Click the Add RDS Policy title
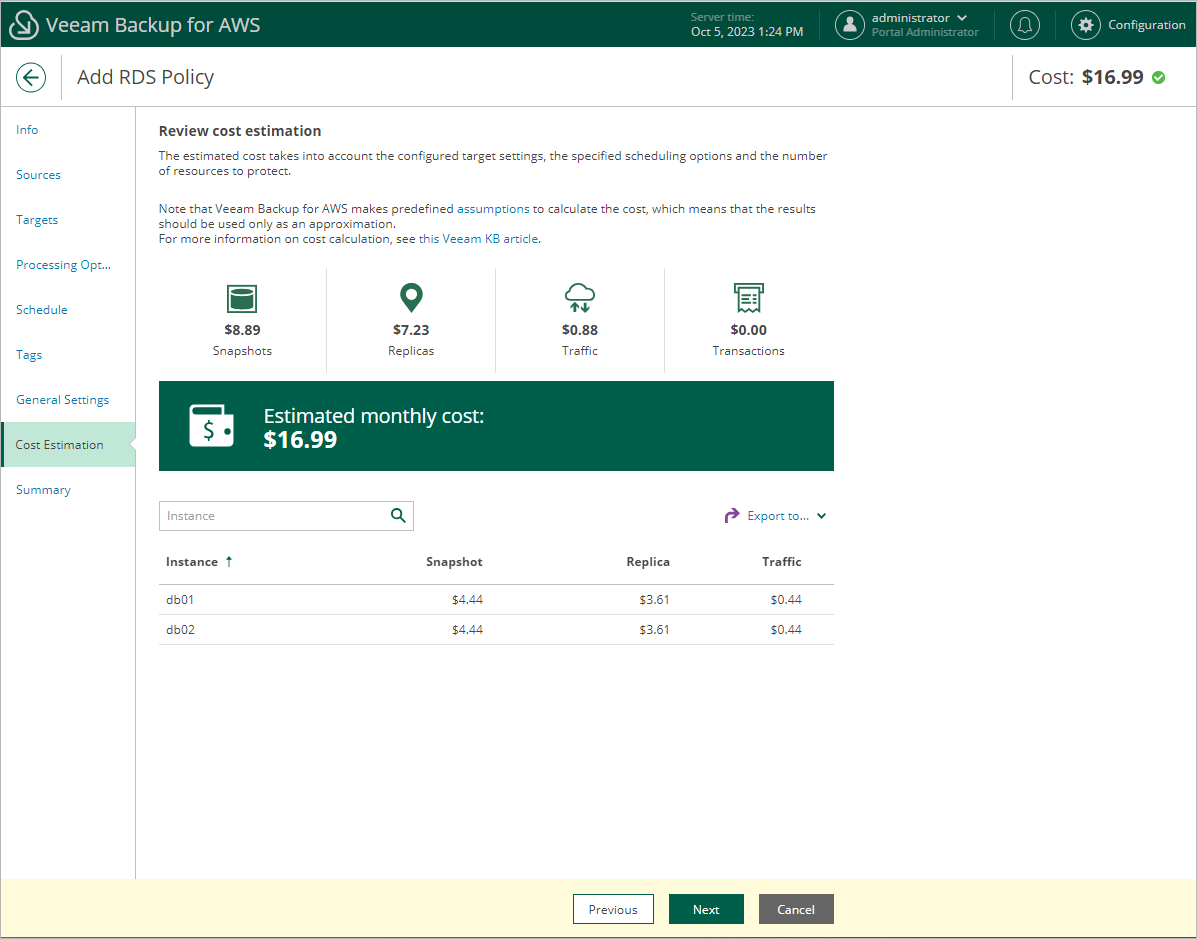The image size is (1197, 939). [145, 77]
